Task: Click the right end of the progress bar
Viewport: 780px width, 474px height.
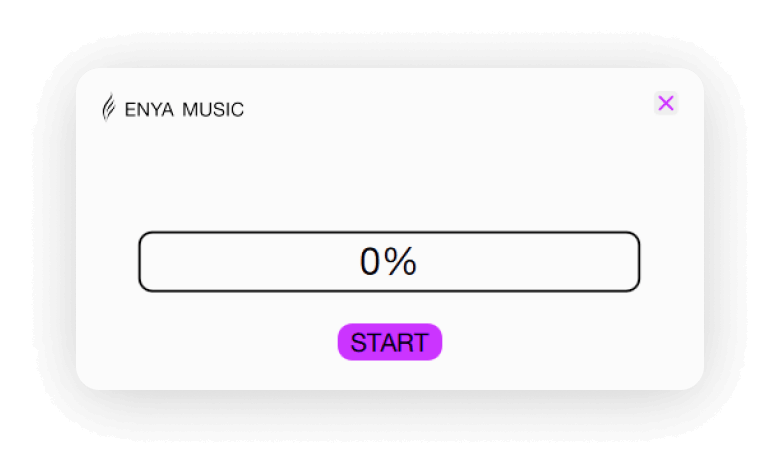Action: (x=630, y=262)
